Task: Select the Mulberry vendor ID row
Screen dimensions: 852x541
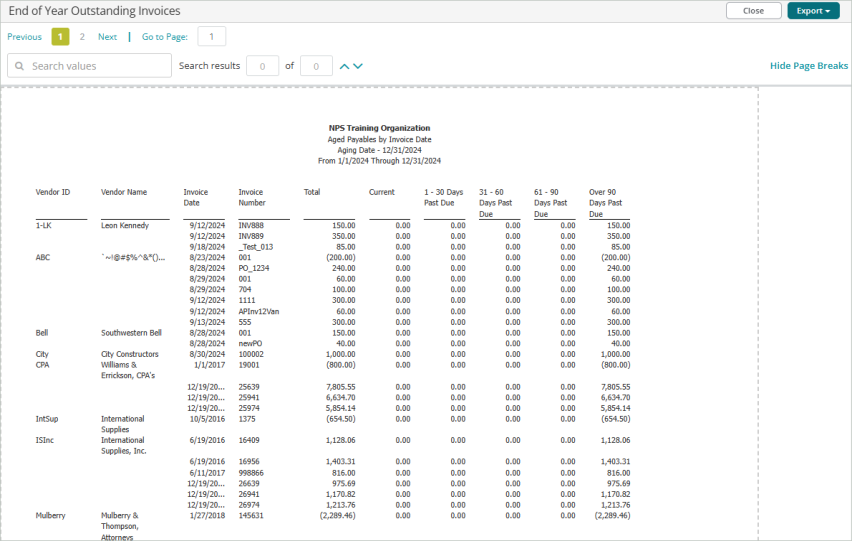Action: 52,516
